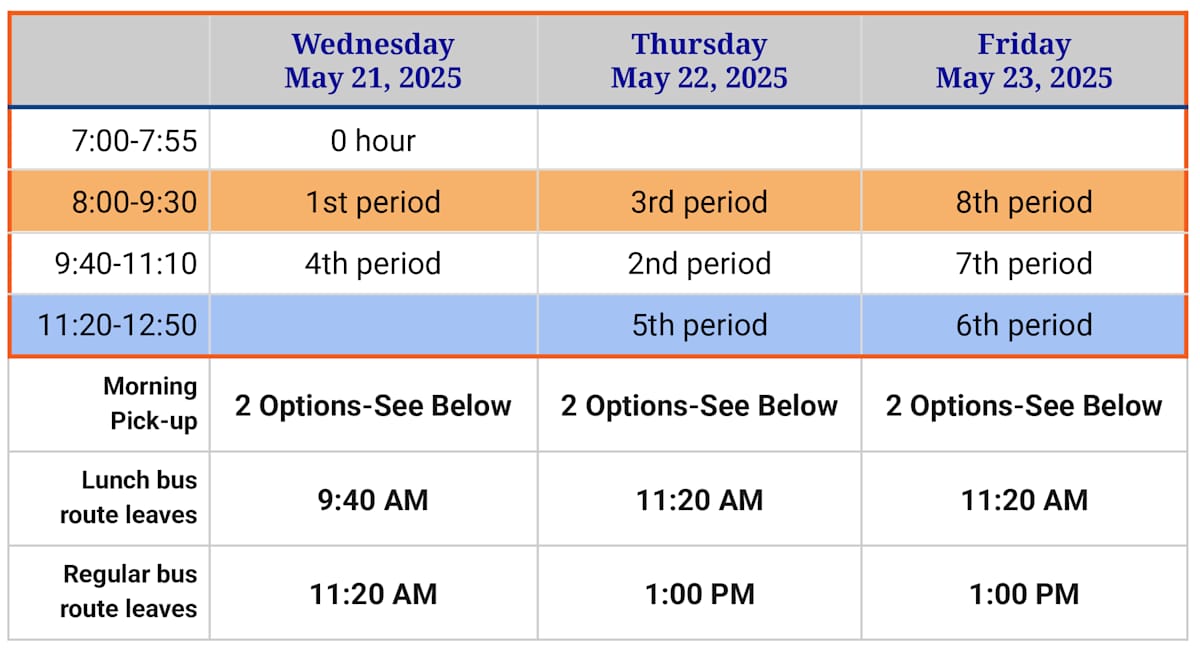Click Wednesday's 2 Options-See Below text

(x=373, y=405)
